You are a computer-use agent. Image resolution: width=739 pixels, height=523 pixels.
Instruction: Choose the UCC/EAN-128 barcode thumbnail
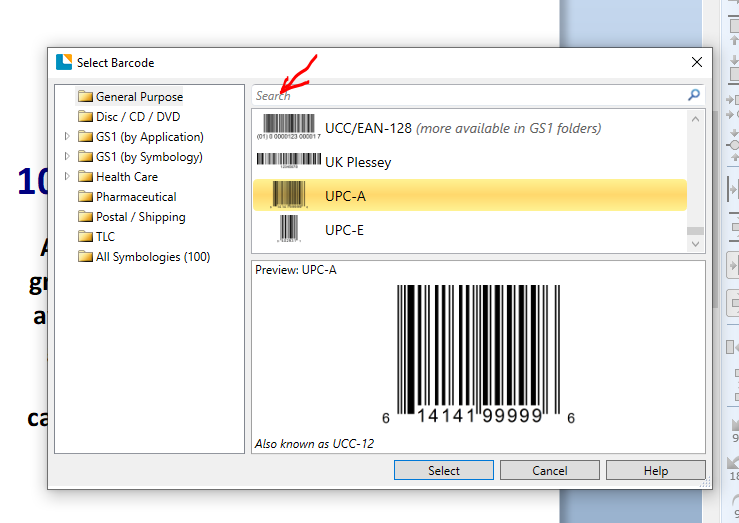288,128
